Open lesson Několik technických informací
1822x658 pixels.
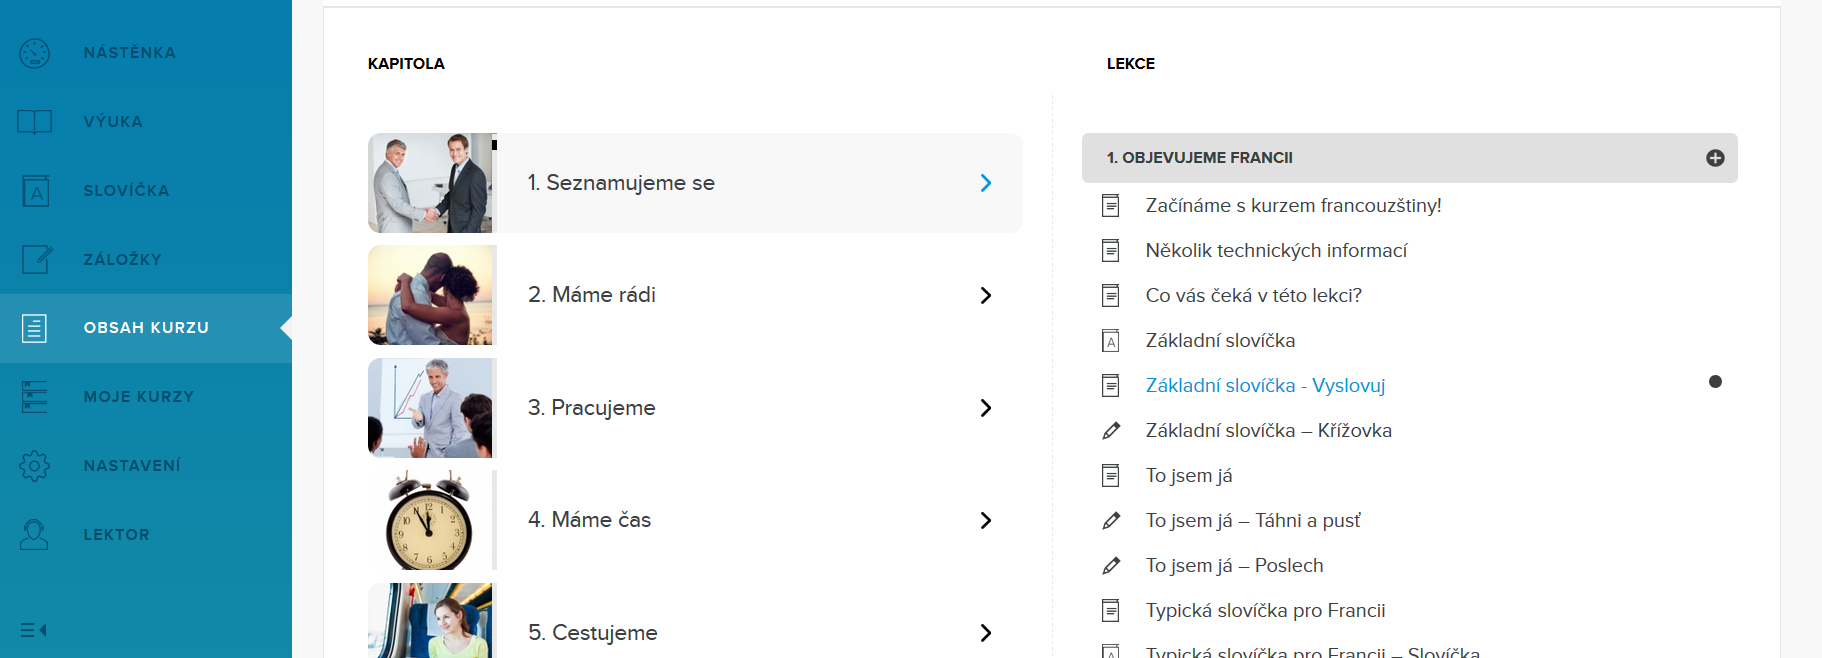[1276, 251]
